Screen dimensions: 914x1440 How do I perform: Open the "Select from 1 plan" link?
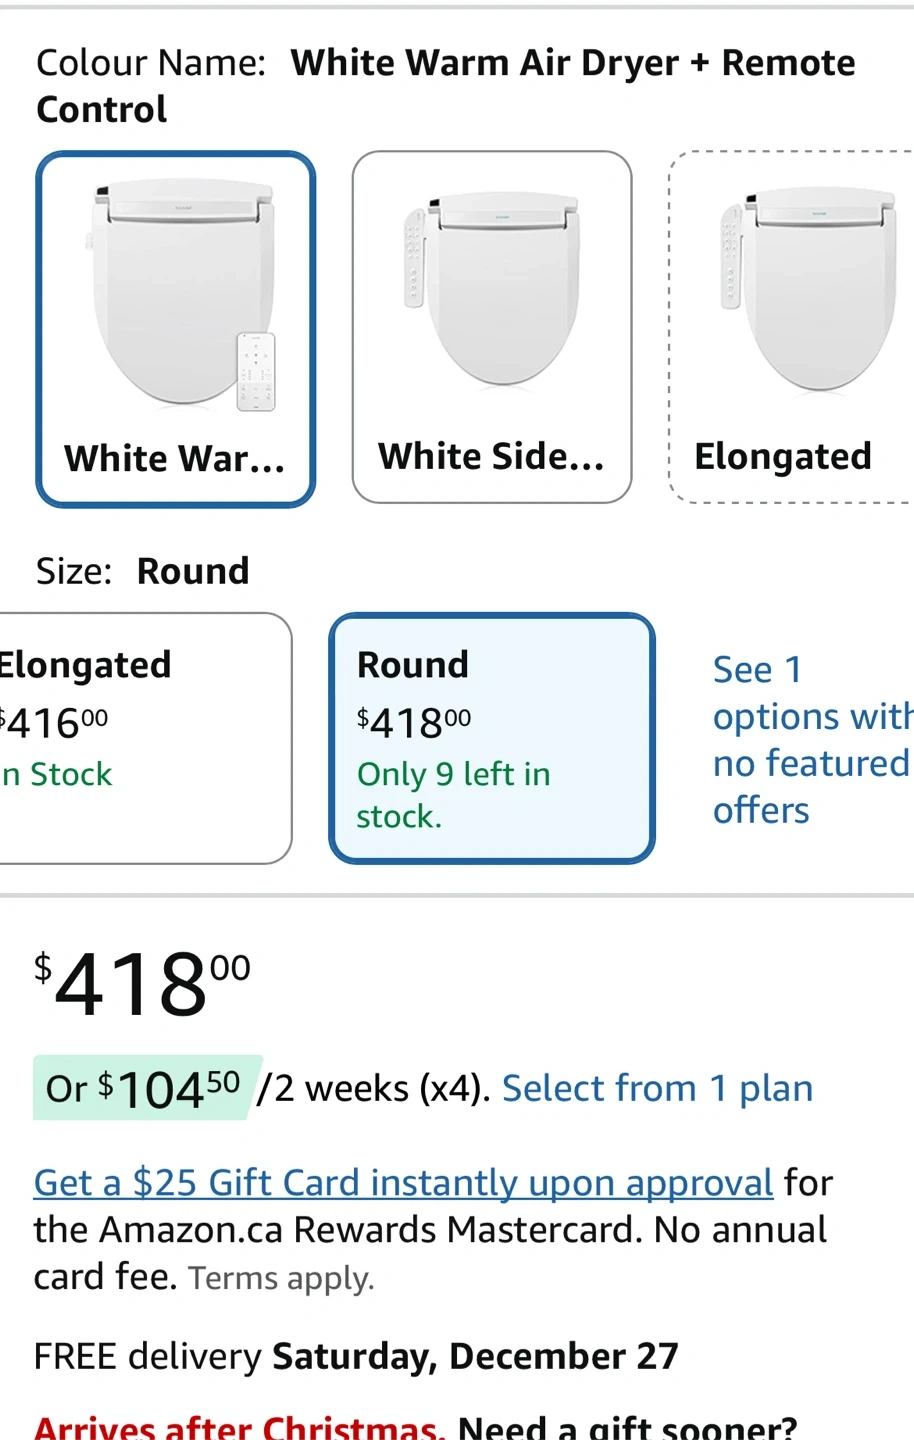click(x=657, y=1088)
